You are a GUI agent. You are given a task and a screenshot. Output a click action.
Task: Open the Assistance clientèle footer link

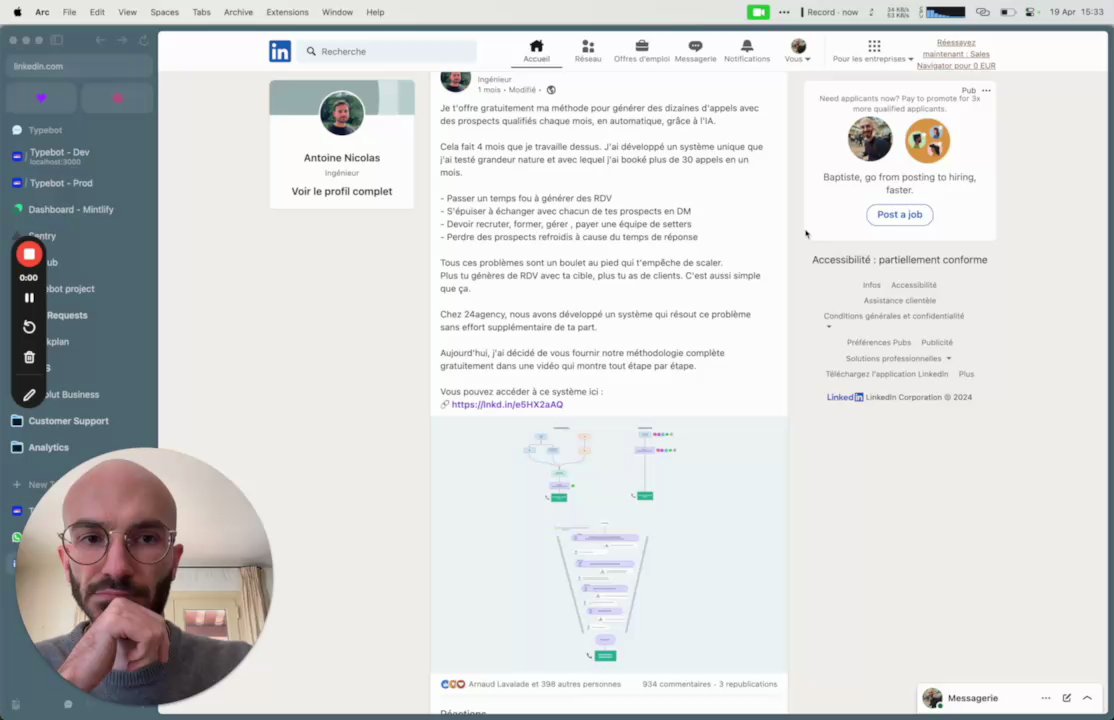(899, 301)
